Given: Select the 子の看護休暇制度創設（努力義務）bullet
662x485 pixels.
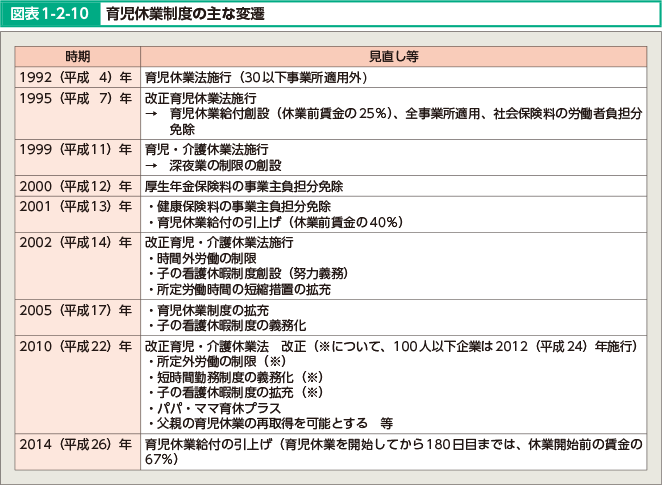Looking at the screenshot, I should pos(251,274).
